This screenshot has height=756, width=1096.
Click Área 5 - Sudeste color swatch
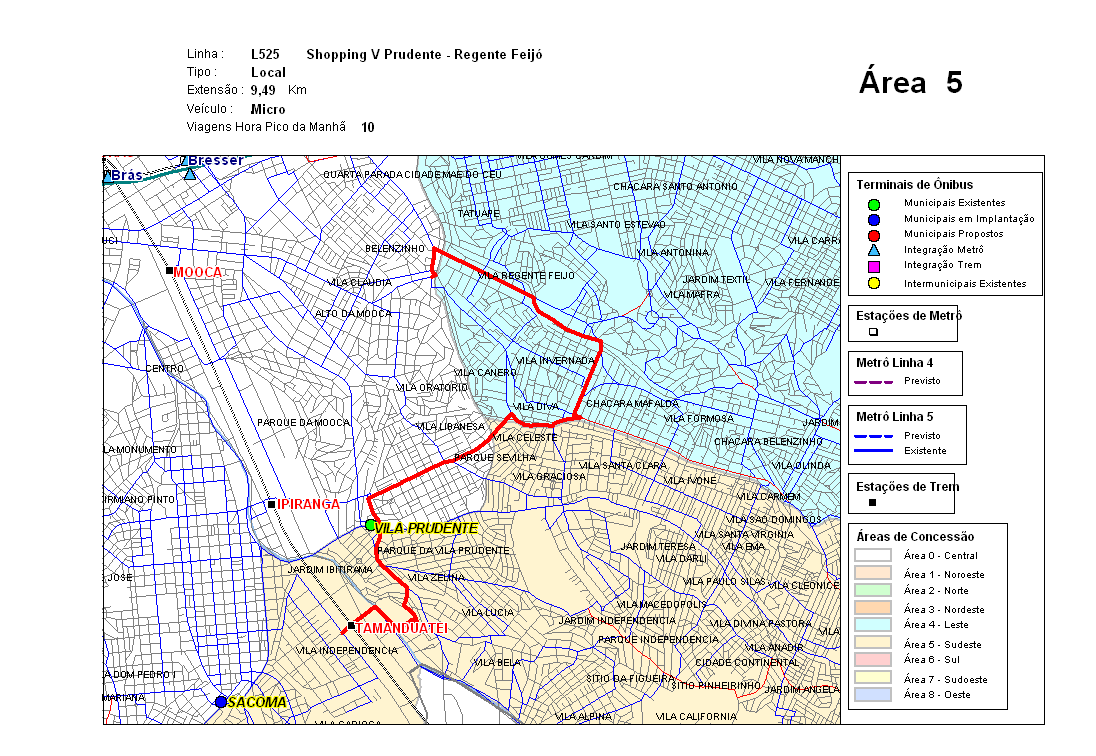[x=873, y=643]
